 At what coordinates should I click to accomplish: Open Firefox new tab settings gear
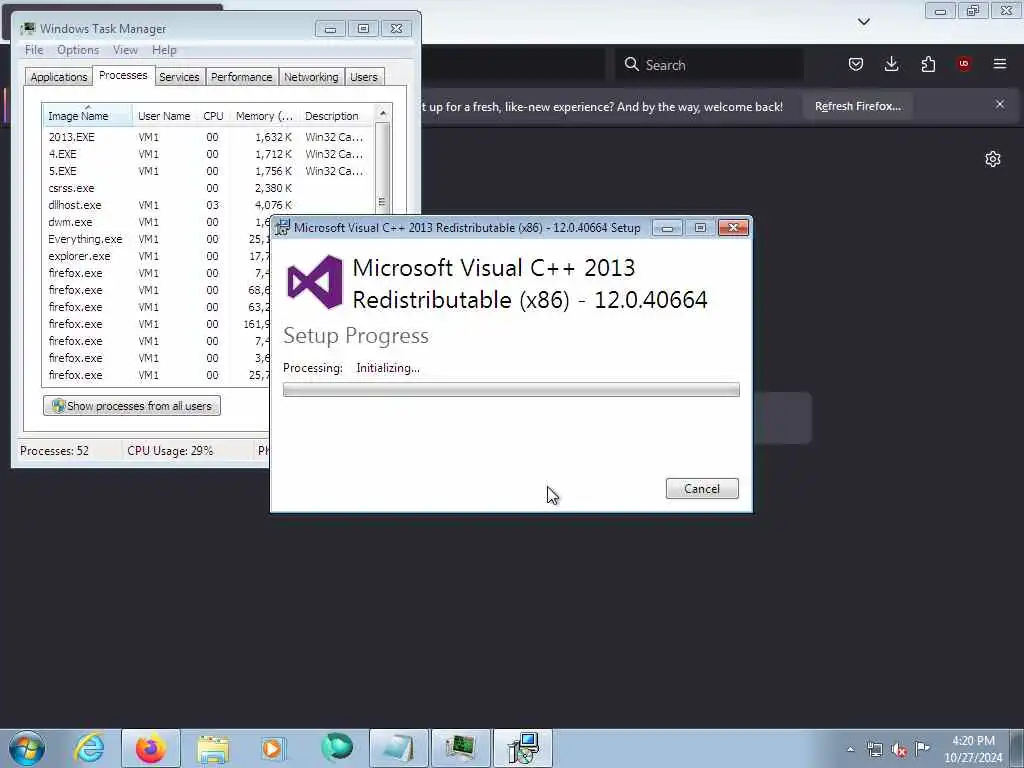[993, 159]
